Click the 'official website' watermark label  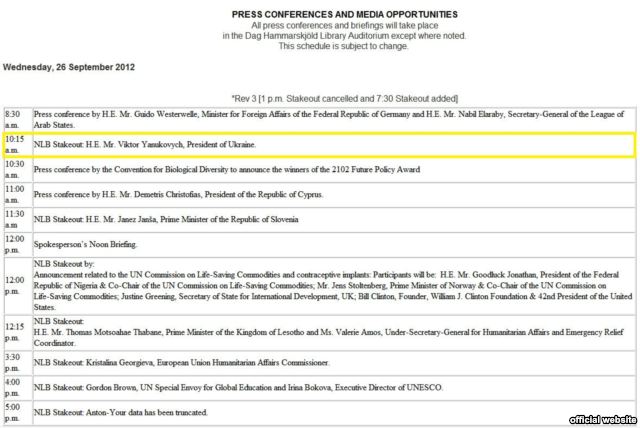(602, 418)
